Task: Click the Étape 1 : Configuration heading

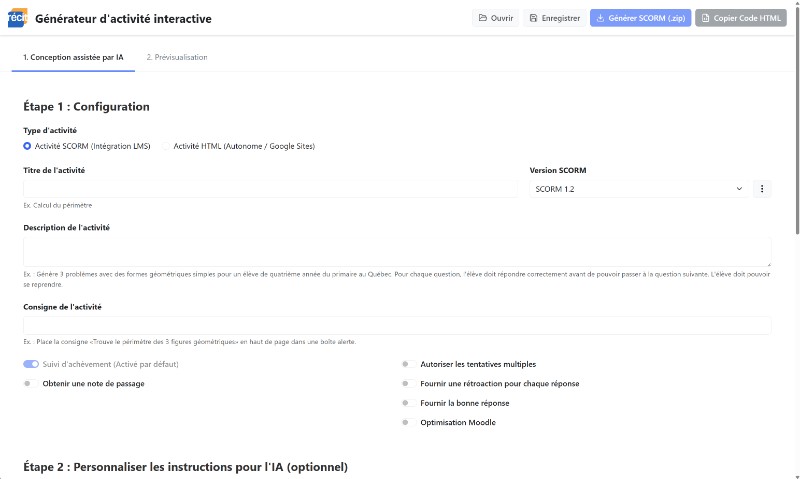Action: coord(86,107)
